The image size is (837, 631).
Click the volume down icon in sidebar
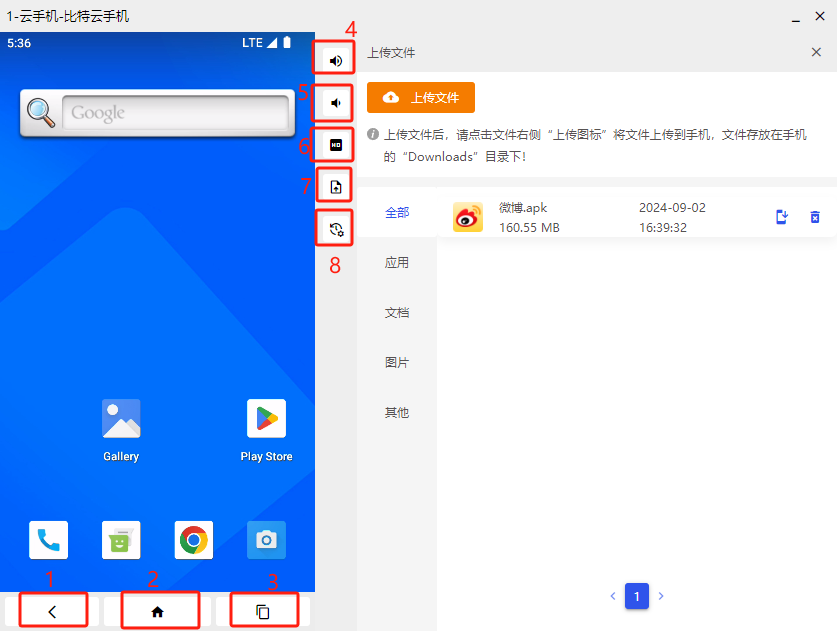point(336,102)
